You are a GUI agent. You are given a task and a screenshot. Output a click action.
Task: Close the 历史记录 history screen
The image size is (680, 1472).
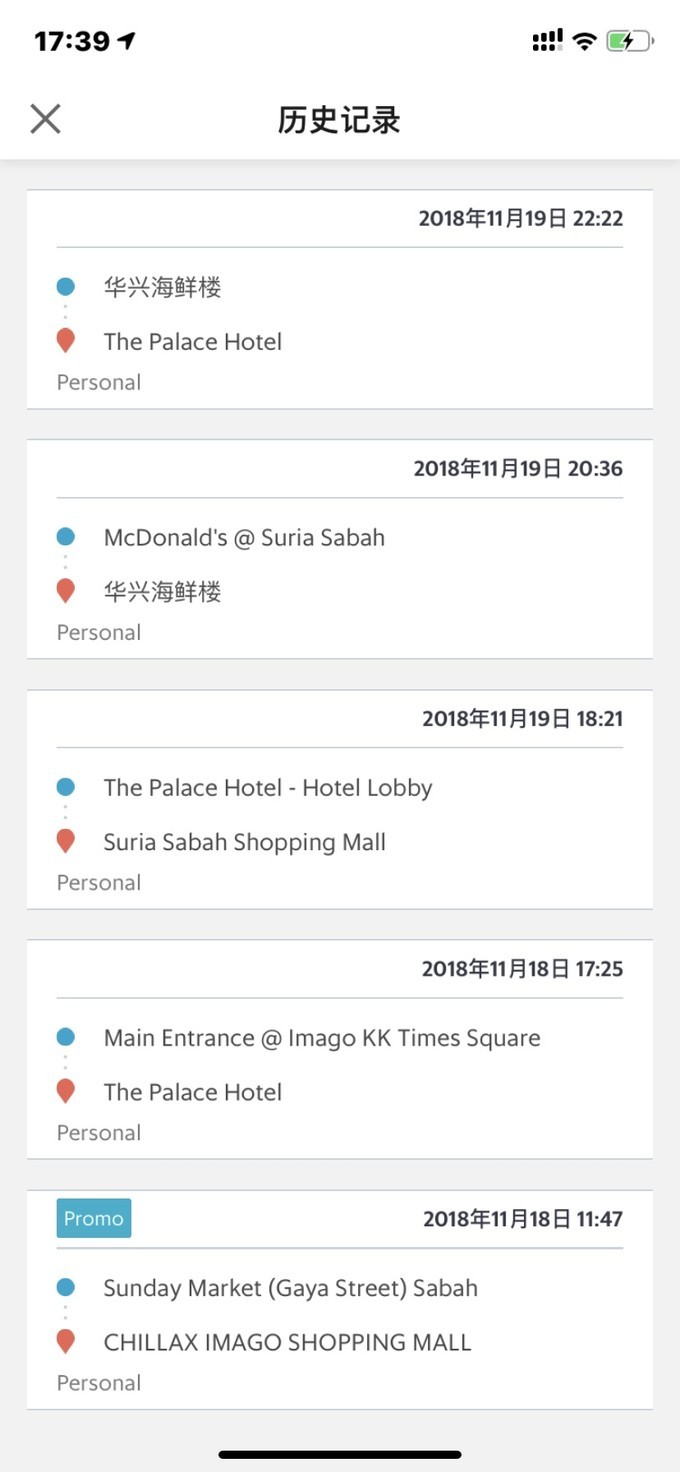pyautogui.click(x=45, y=119)
